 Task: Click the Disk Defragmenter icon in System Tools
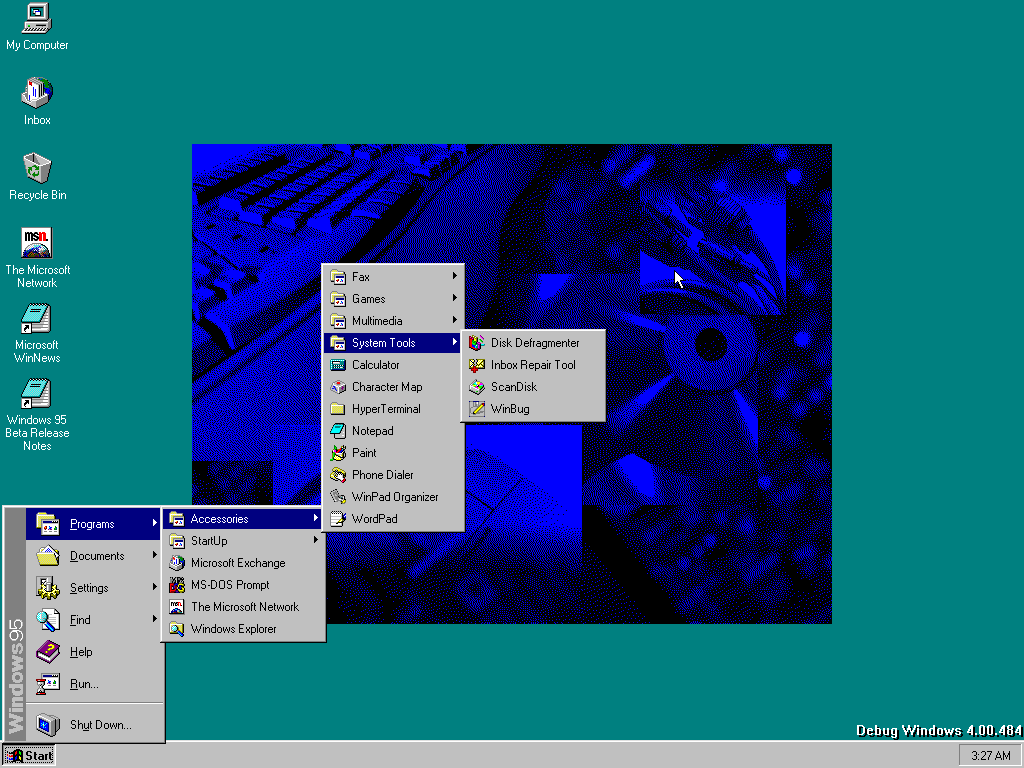477,343
